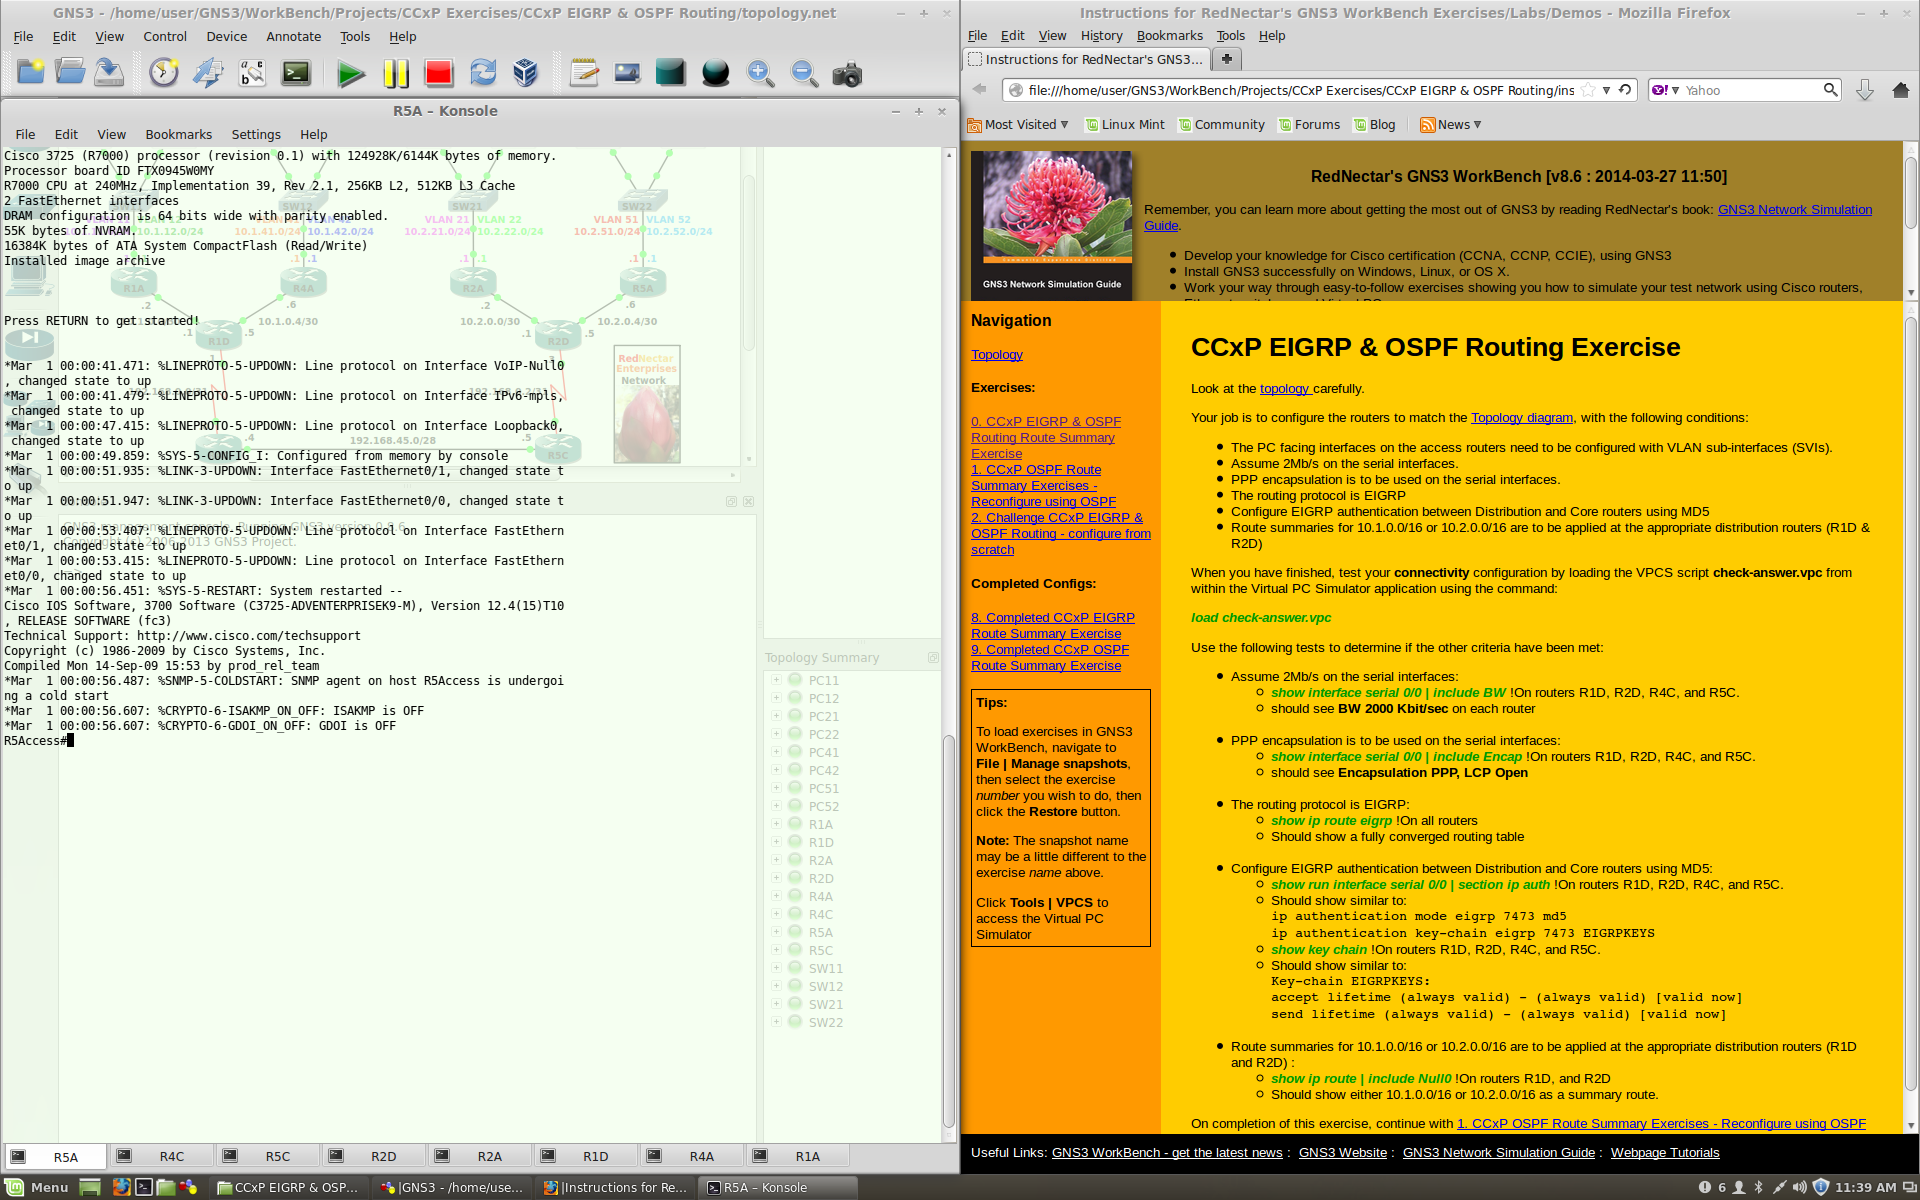Stop all devices with the red stop icon
1920x1200 pixels.
(x=438, y=73)
